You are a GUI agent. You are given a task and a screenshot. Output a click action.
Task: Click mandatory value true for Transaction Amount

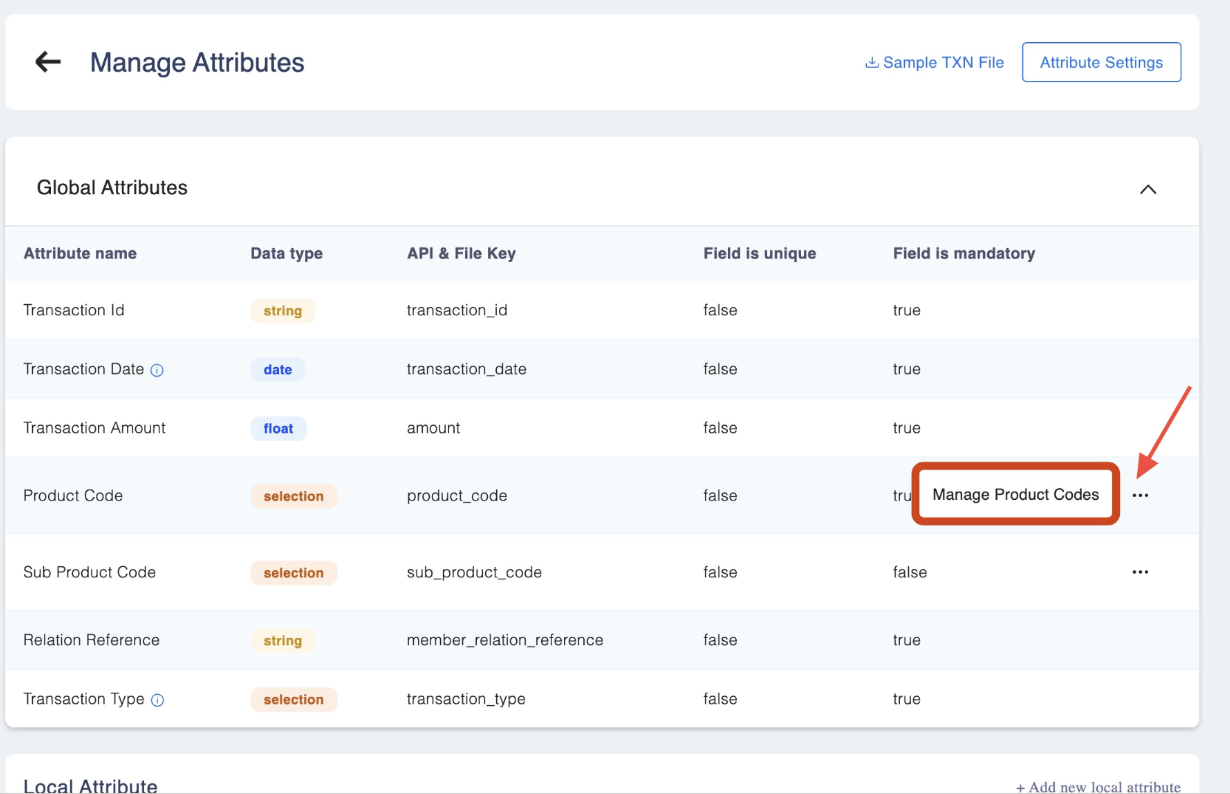click(907, 428)
